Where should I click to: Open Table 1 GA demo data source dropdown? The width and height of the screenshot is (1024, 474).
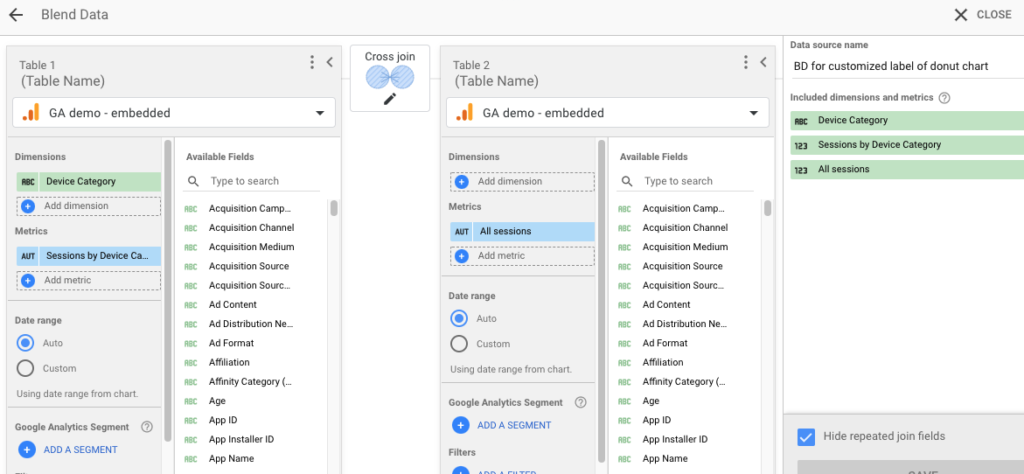(x=174, y=113)
